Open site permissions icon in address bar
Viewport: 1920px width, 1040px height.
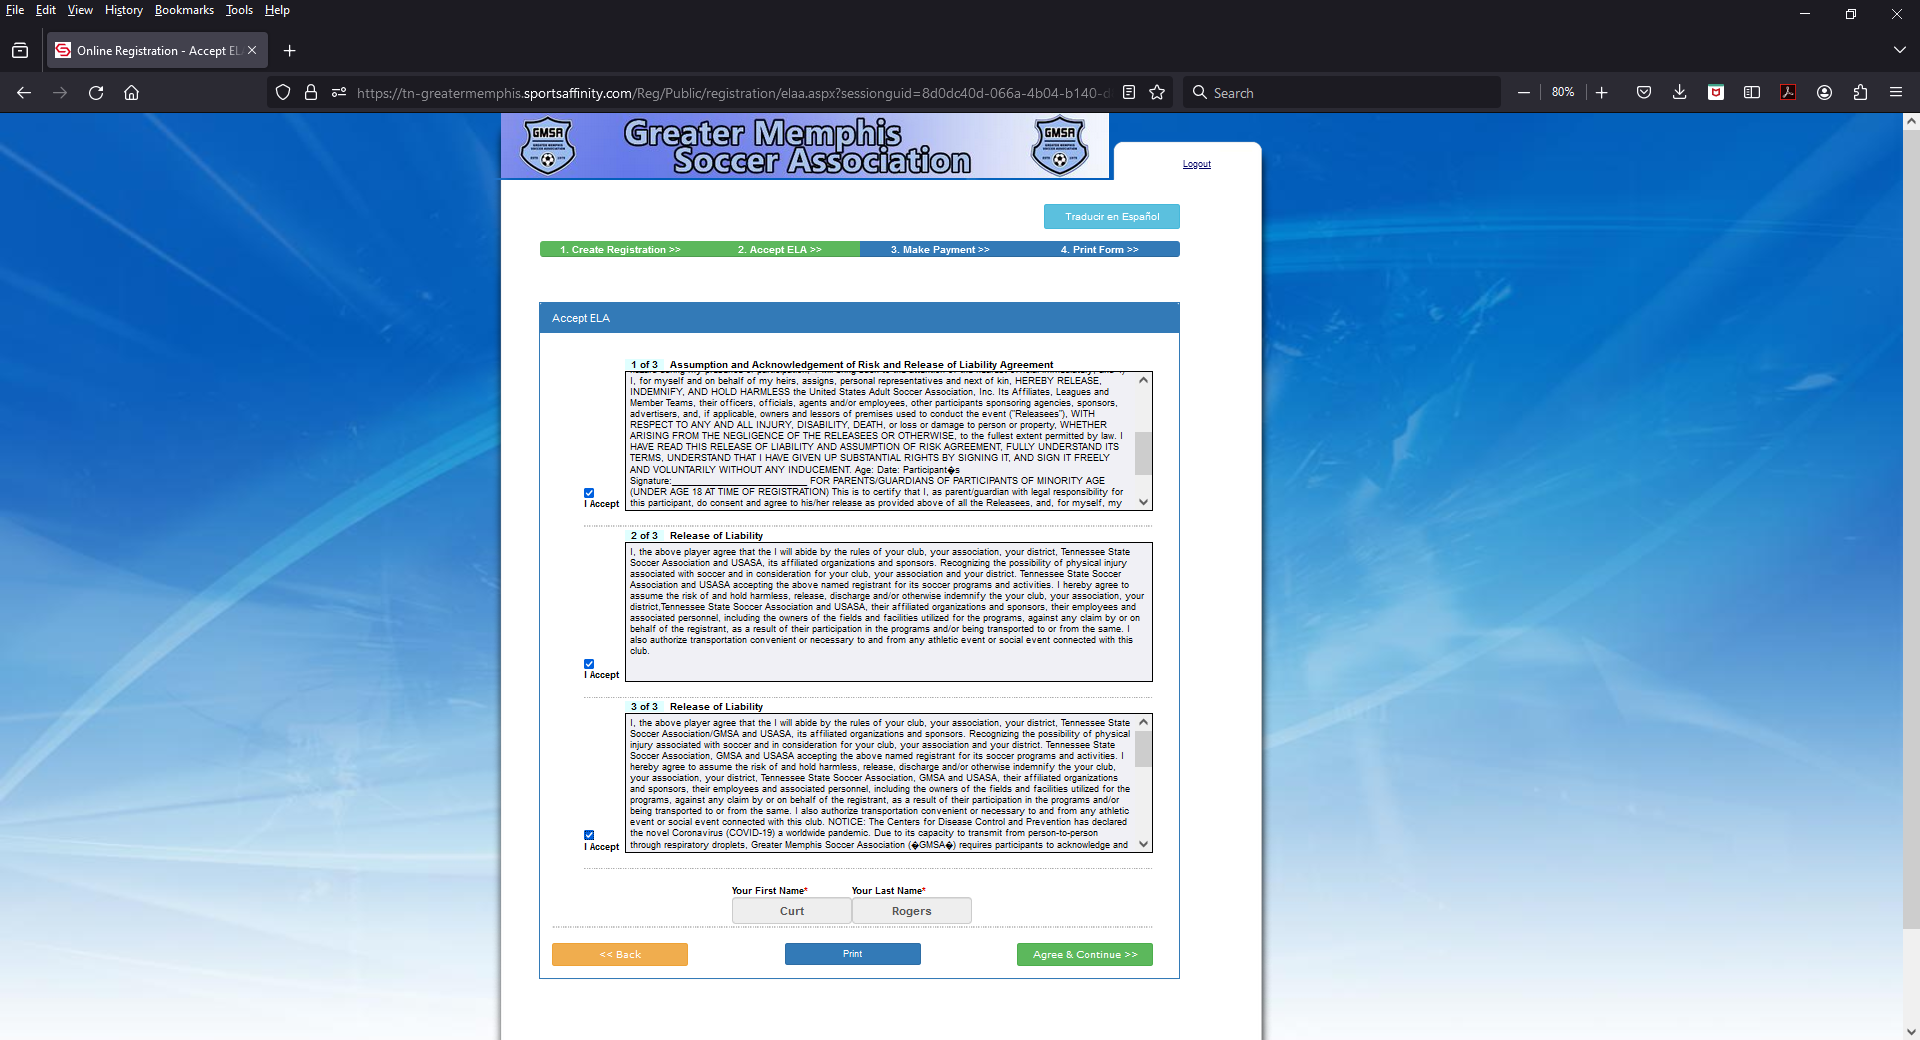[x=339, y=92]
